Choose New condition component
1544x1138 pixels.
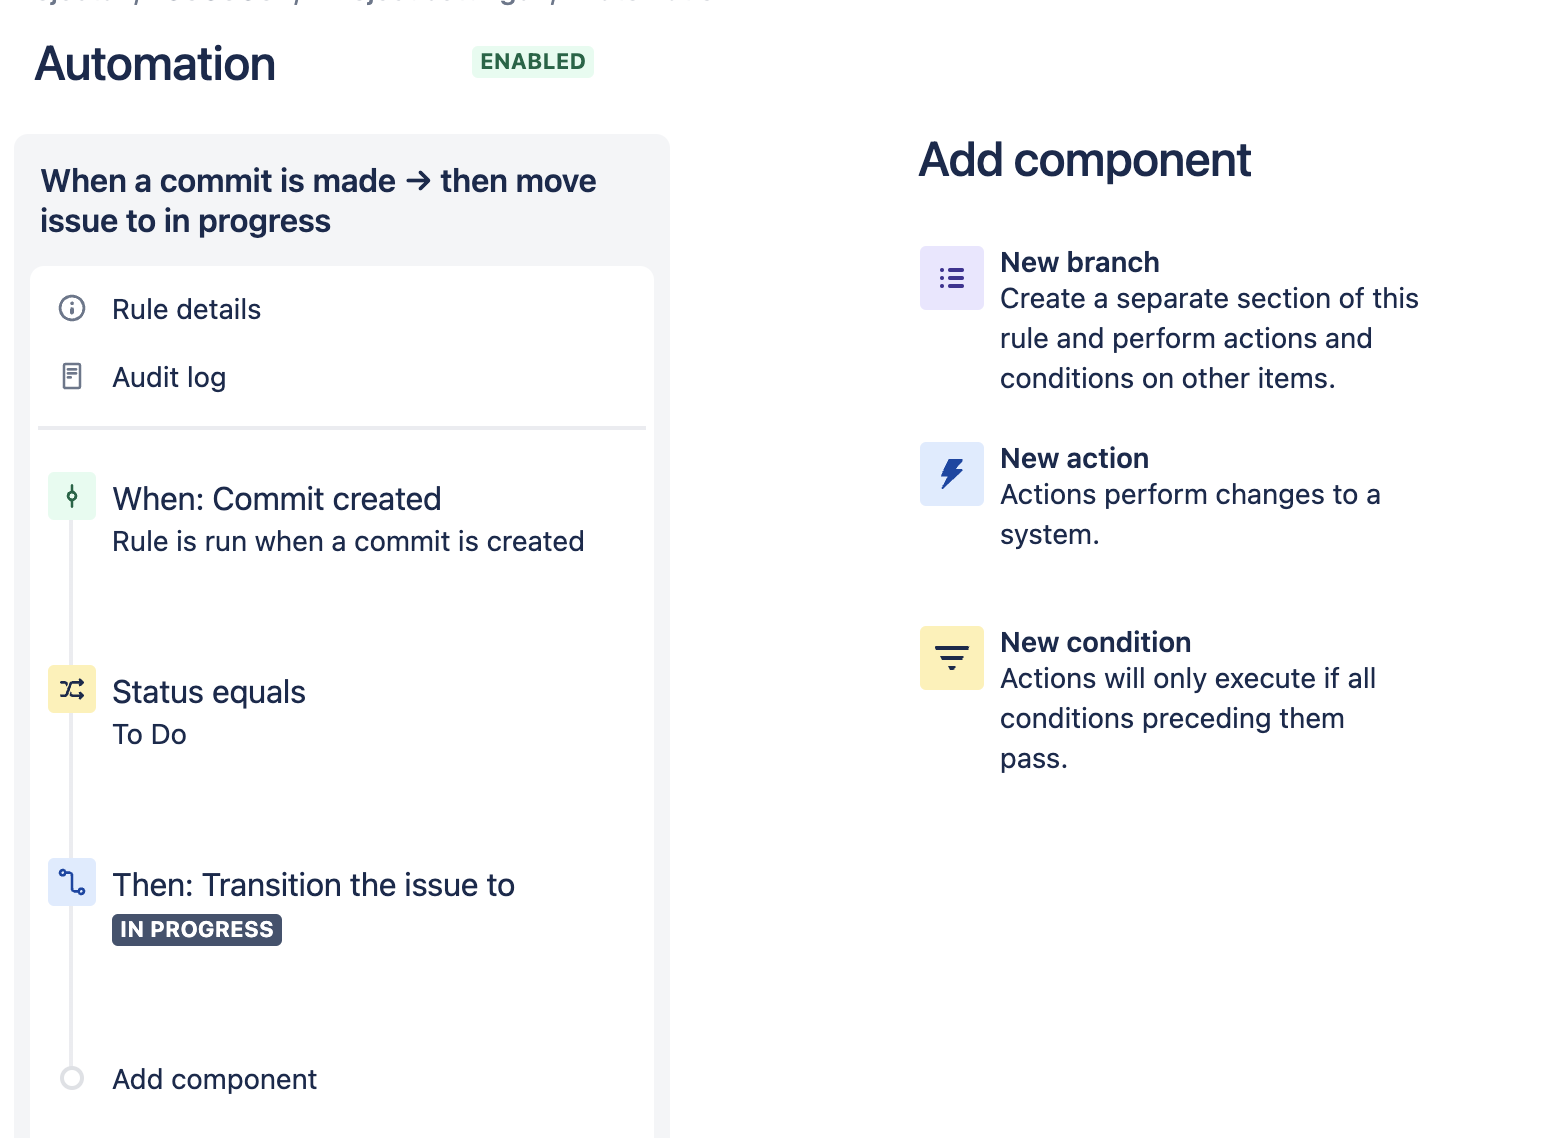coord(1170,700)
